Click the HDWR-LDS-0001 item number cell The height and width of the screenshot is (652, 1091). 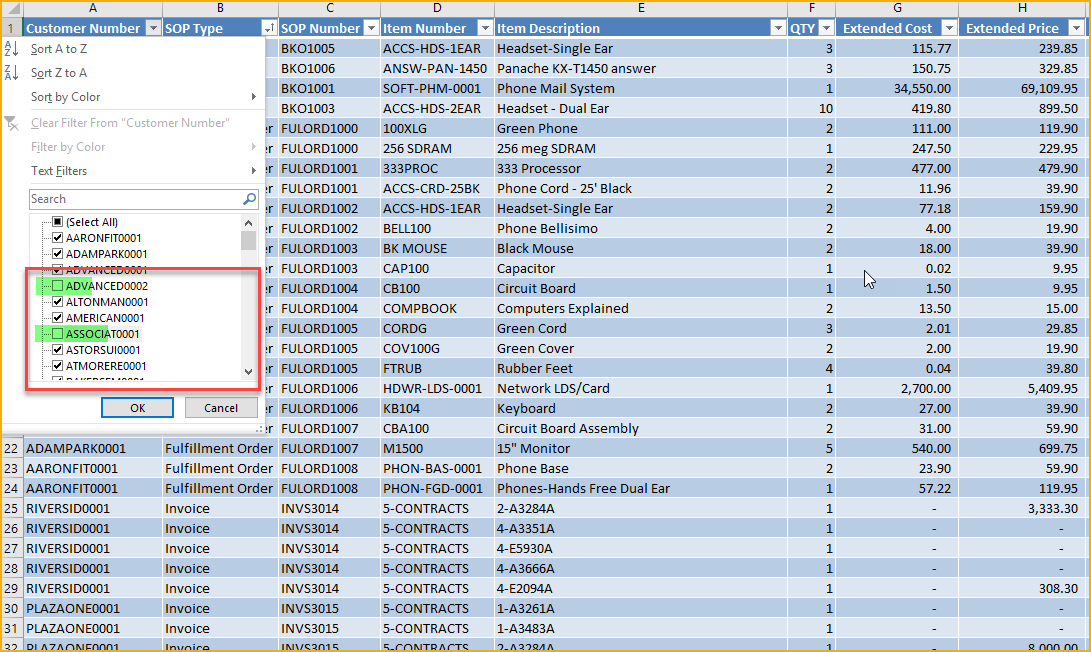[x=437, y=388]
